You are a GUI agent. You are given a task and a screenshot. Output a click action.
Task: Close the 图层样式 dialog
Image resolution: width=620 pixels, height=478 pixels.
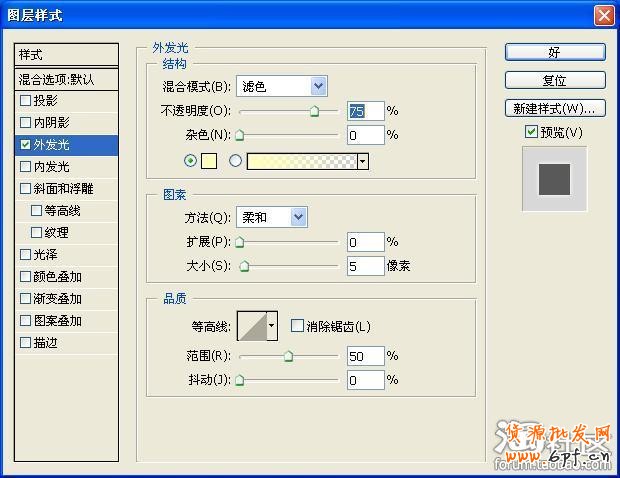[603, 15]
